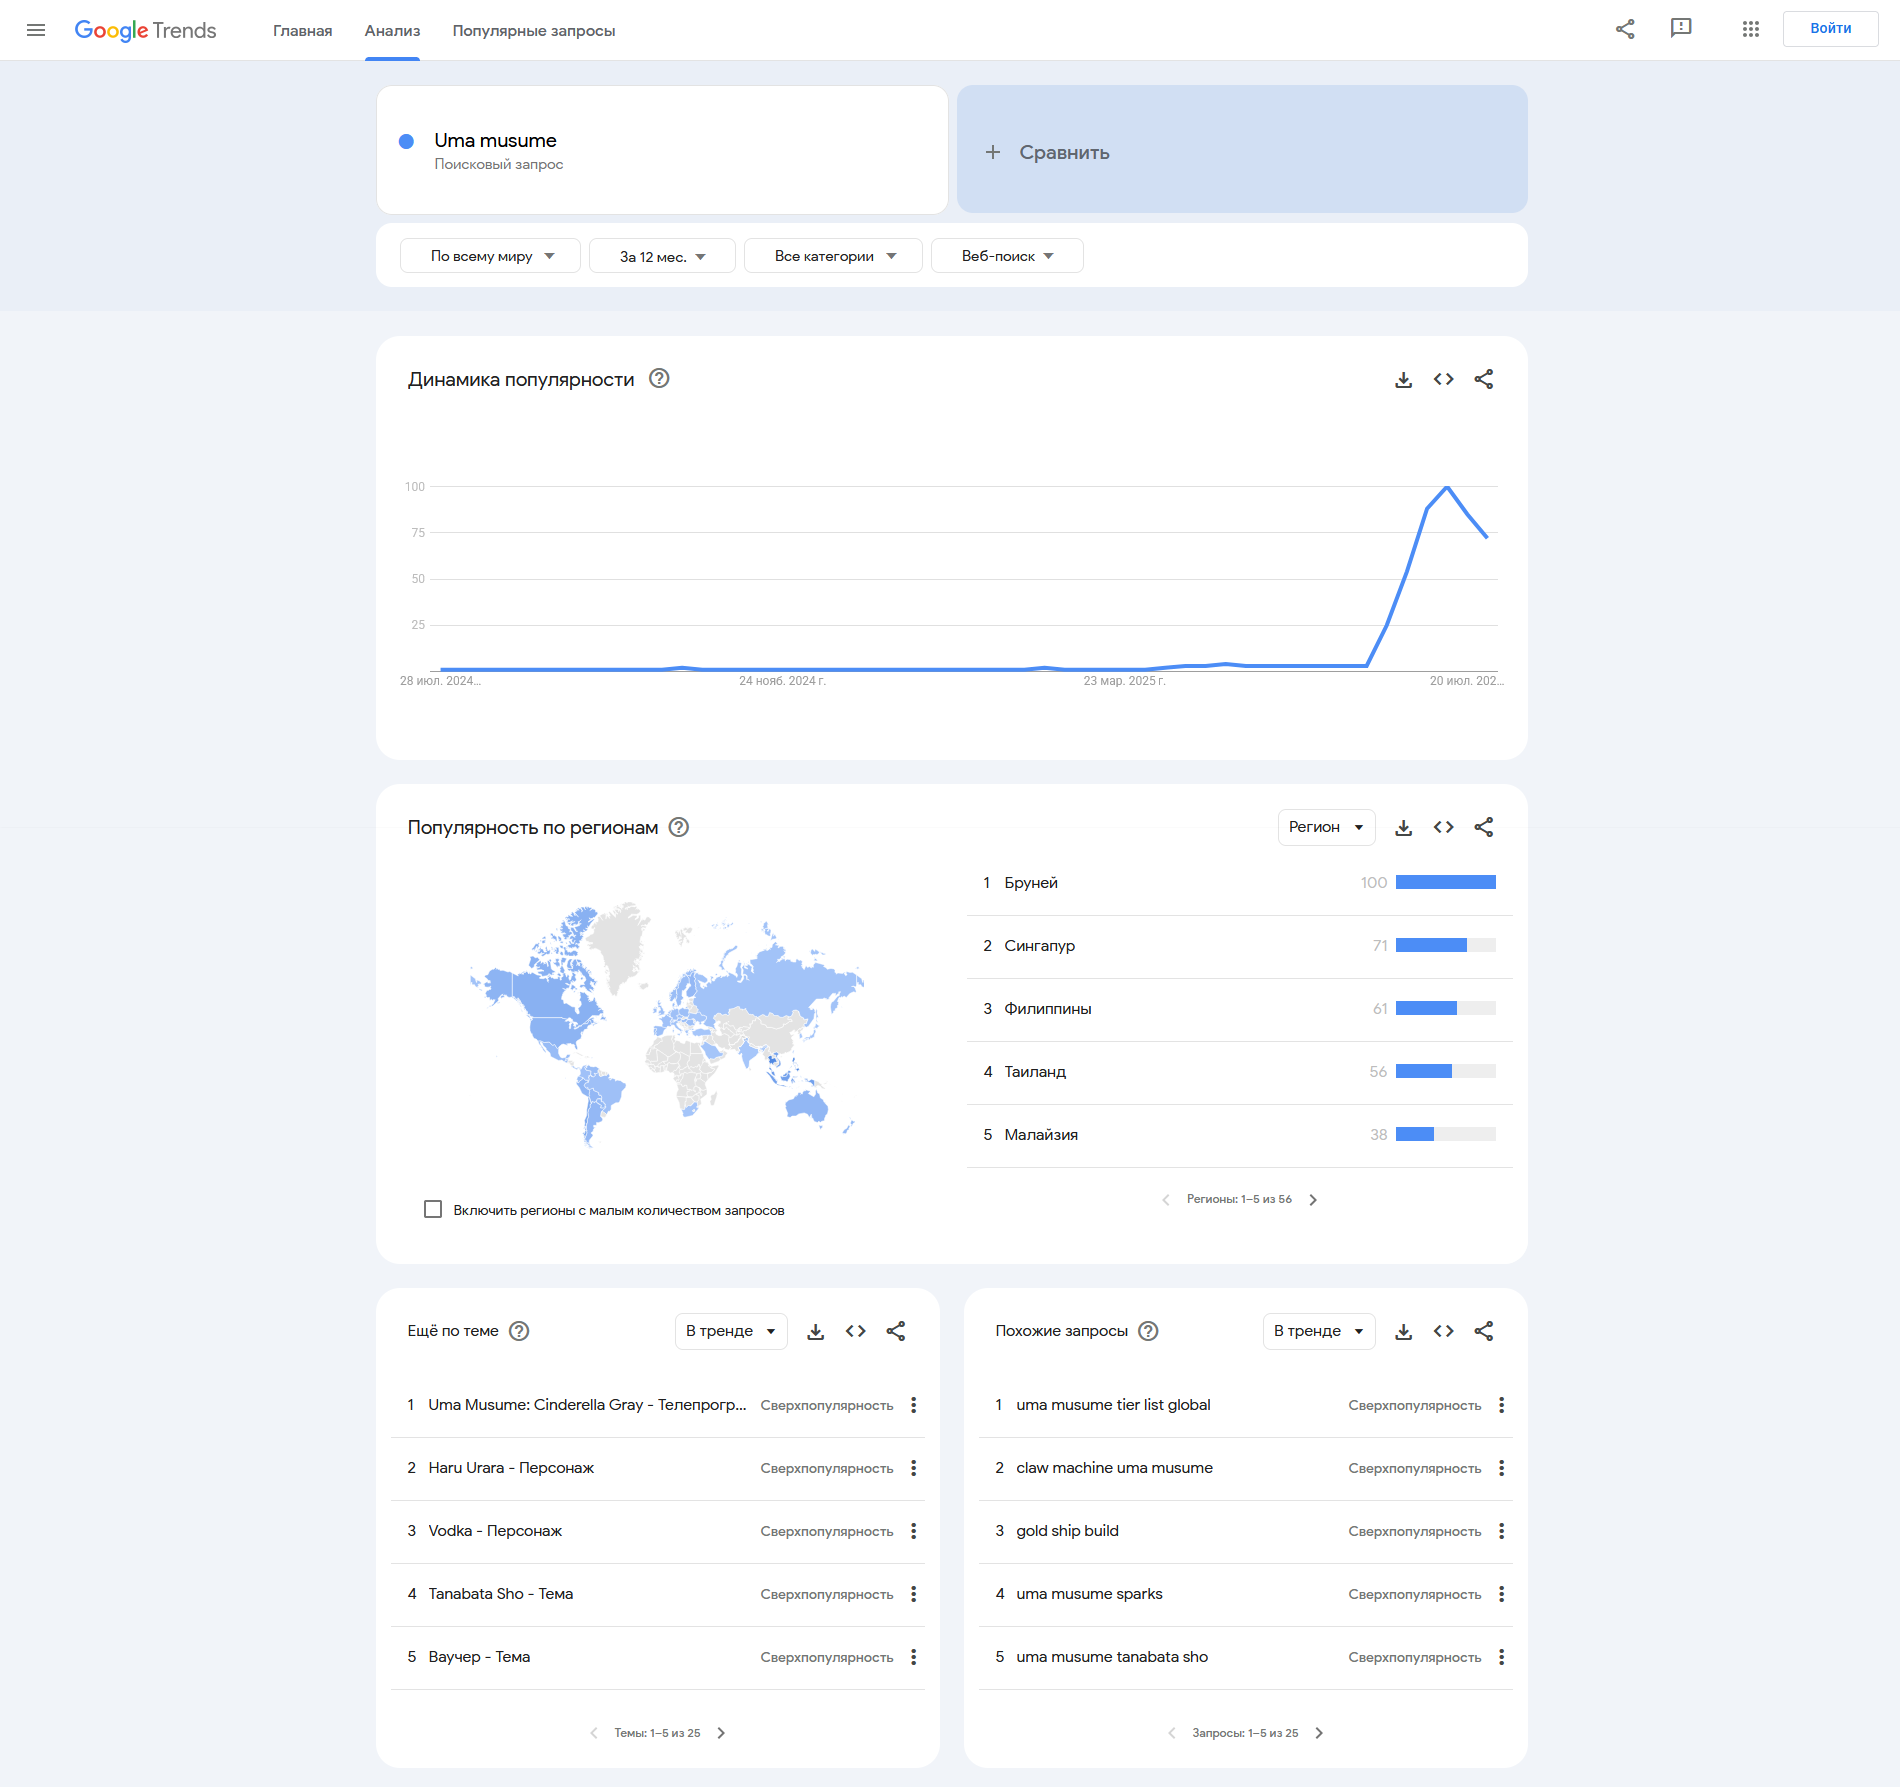1900x1787 pixels.
Task: Select the Филиппины region row
Action: pos(1240,1009)
